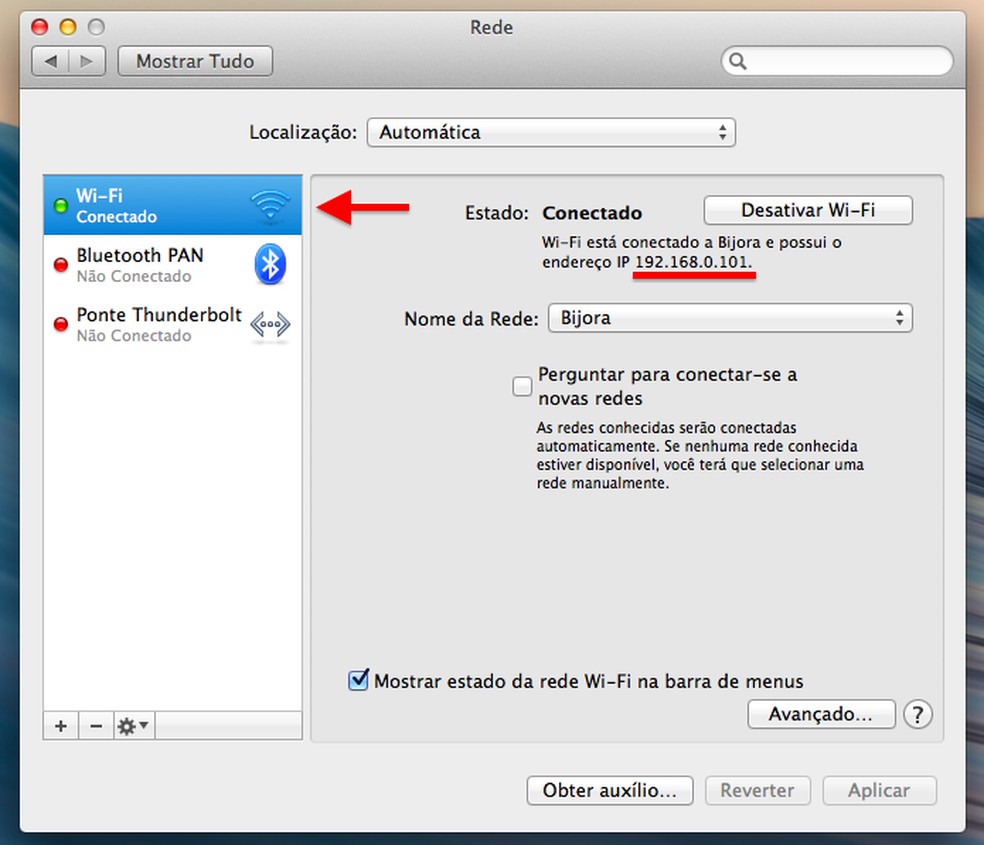Open help via the question mark icon
This screenshot has height=845, width=984.
(917, 715)
